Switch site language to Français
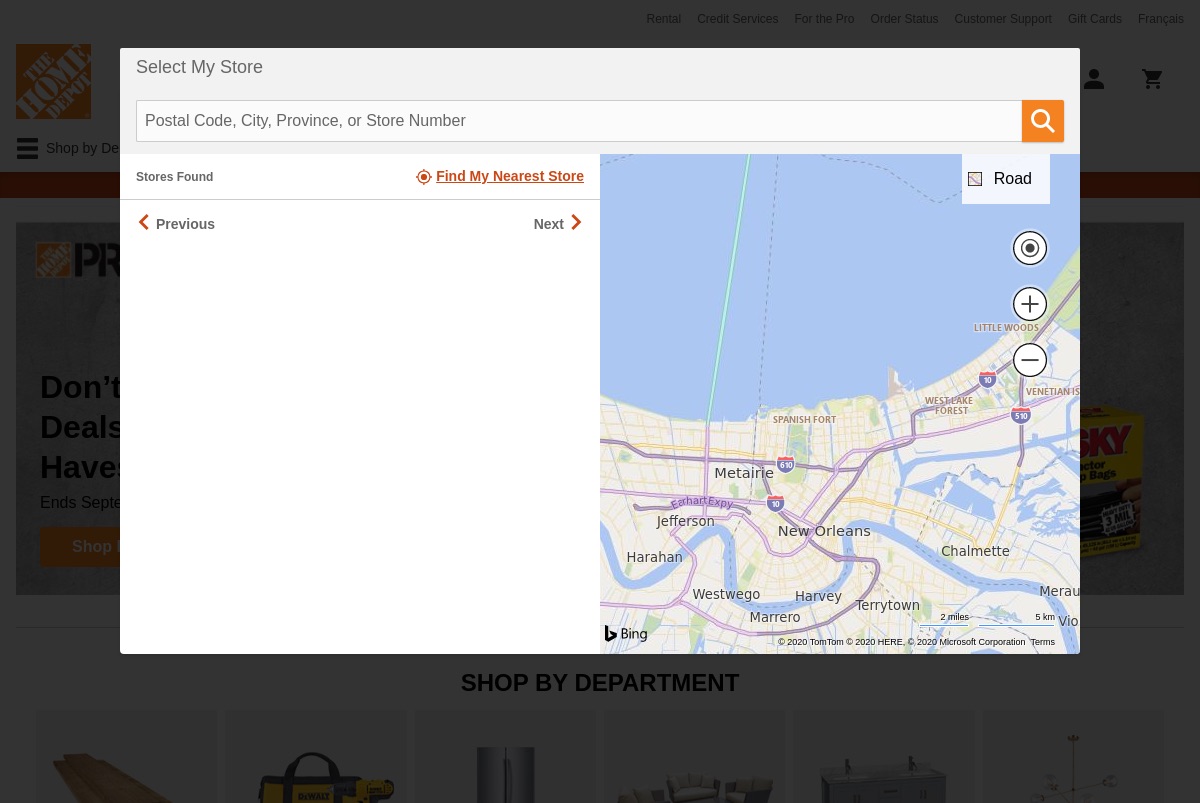The height and width of the screenshot is (803, 1200). [1161, 19]
